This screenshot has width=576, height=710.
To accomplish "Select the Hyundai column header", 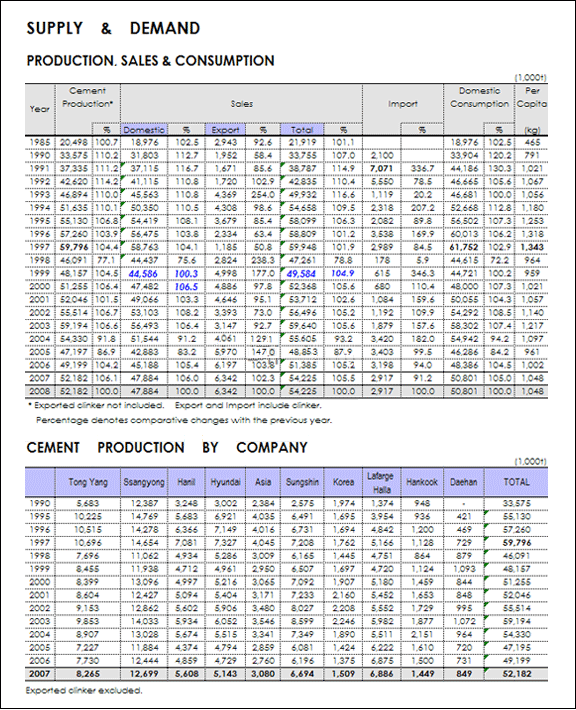I will pos(225,482).
